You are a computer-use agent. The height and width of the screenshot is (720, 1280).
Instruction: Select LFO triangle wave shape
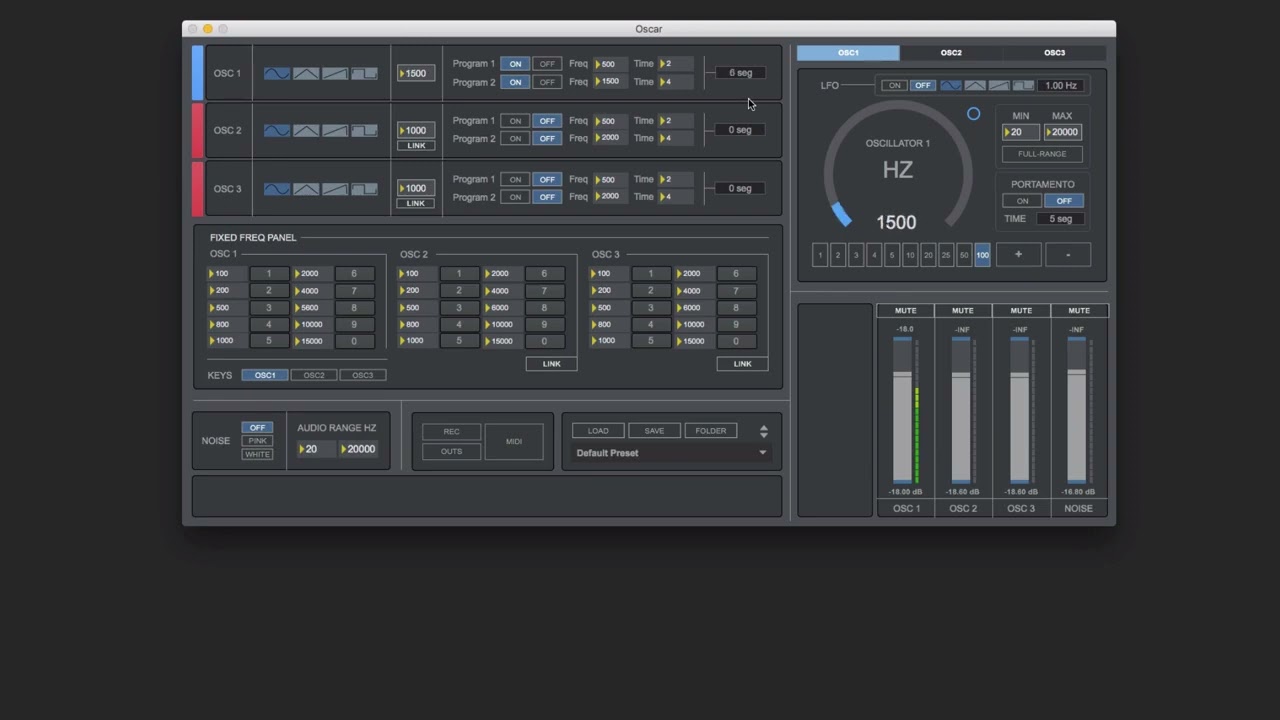coord(974,85)
